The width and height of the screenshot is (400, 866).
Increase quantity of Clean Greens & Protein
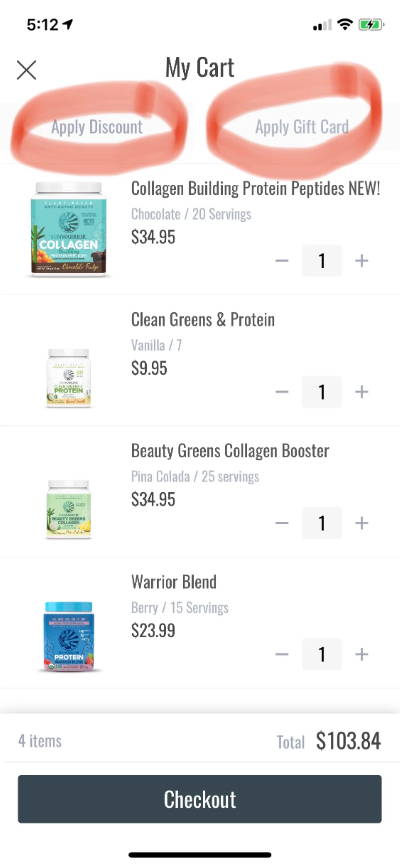point(361,392)
